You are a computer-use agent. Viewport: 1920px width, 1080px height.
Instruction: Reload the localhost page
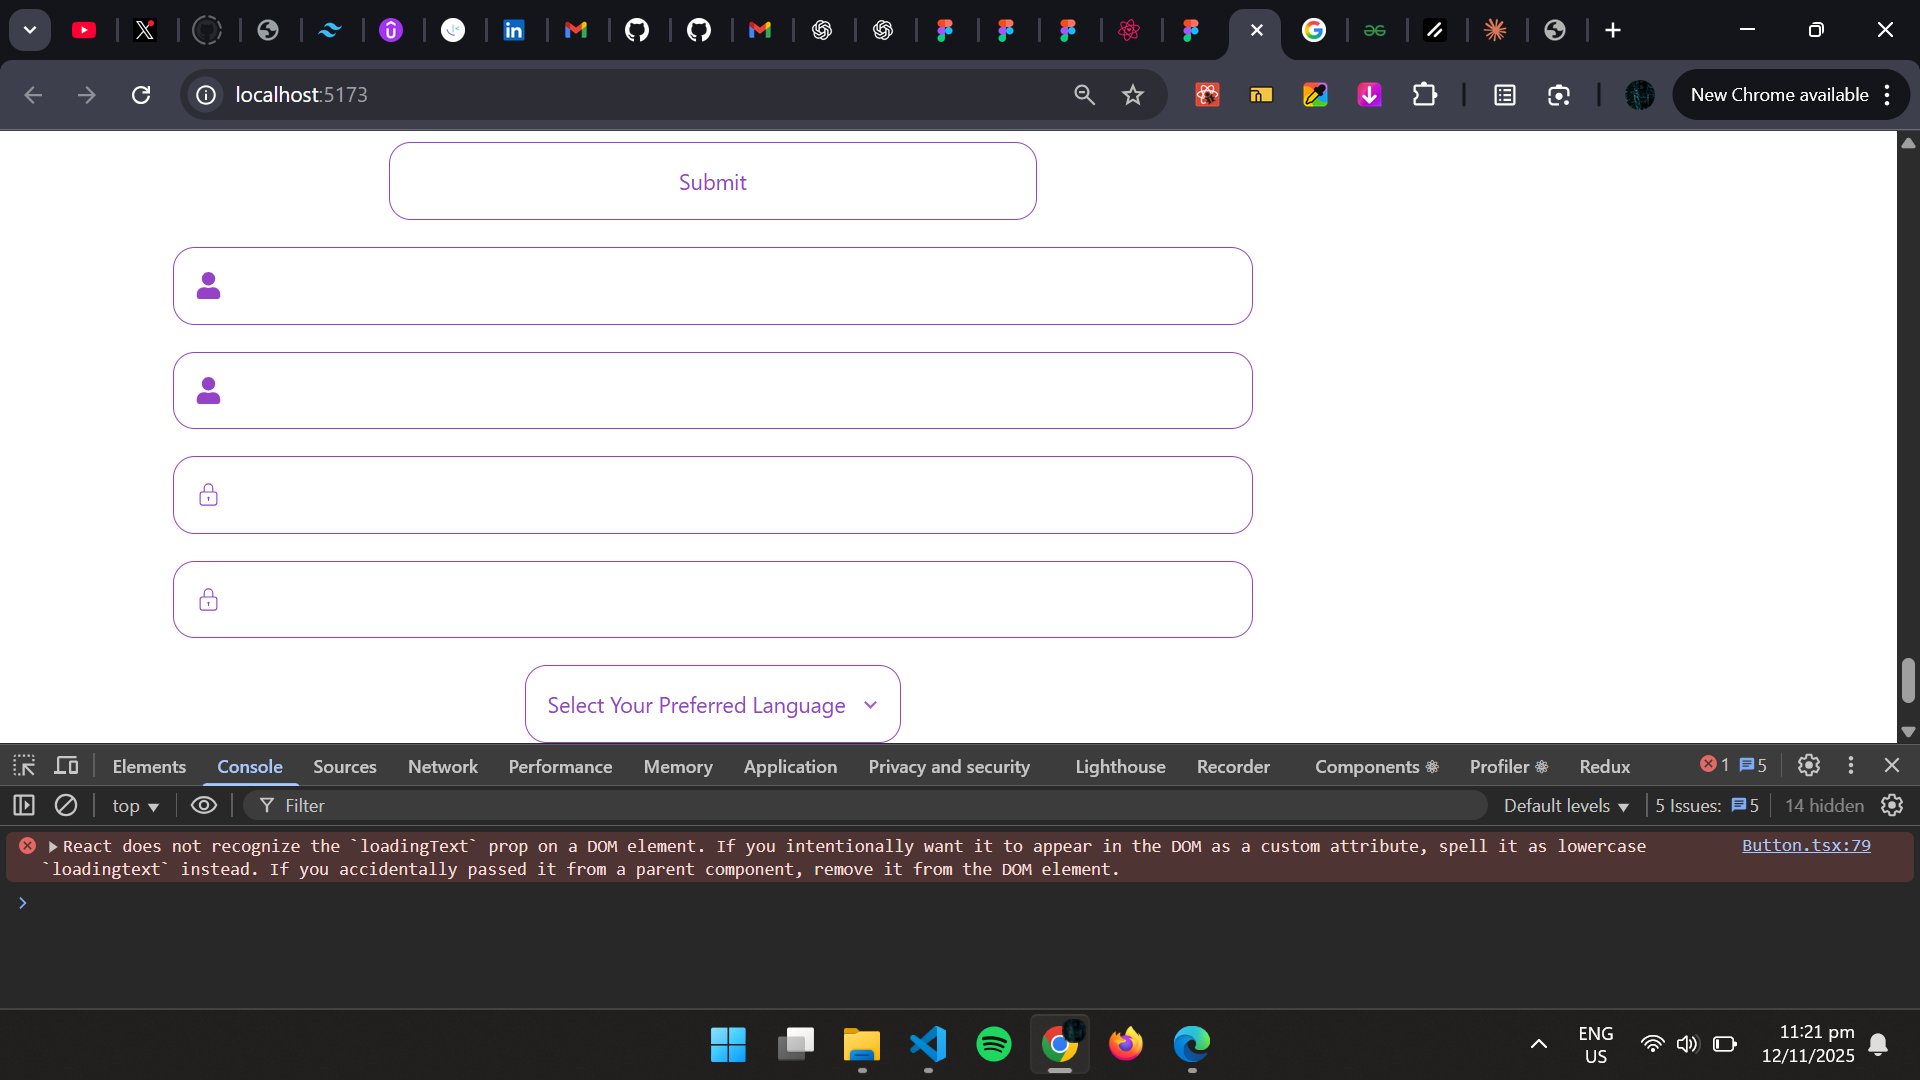[141, 95]
